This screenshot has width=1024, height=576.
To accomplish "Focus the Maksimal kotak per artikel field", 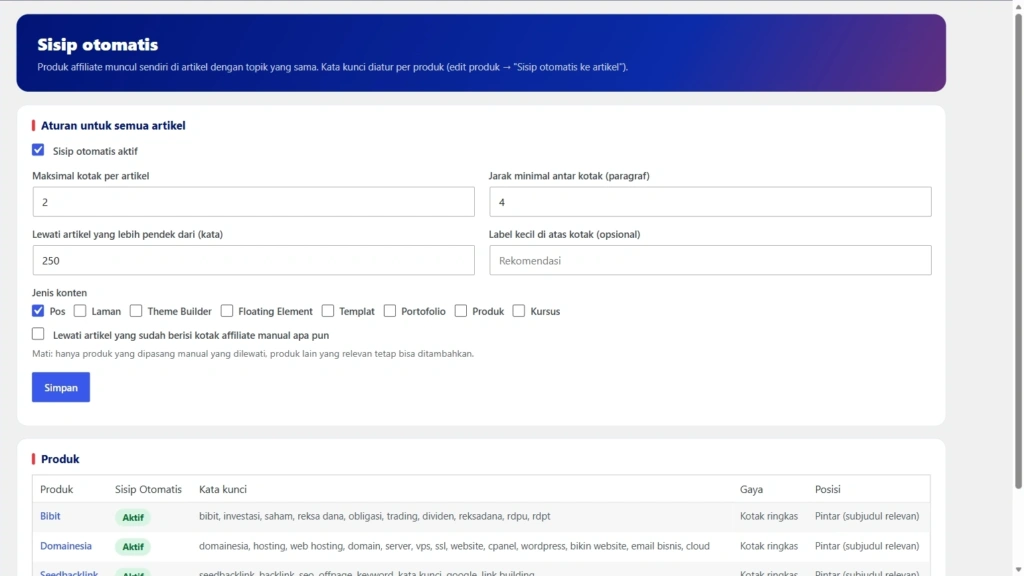I will 253,202.
